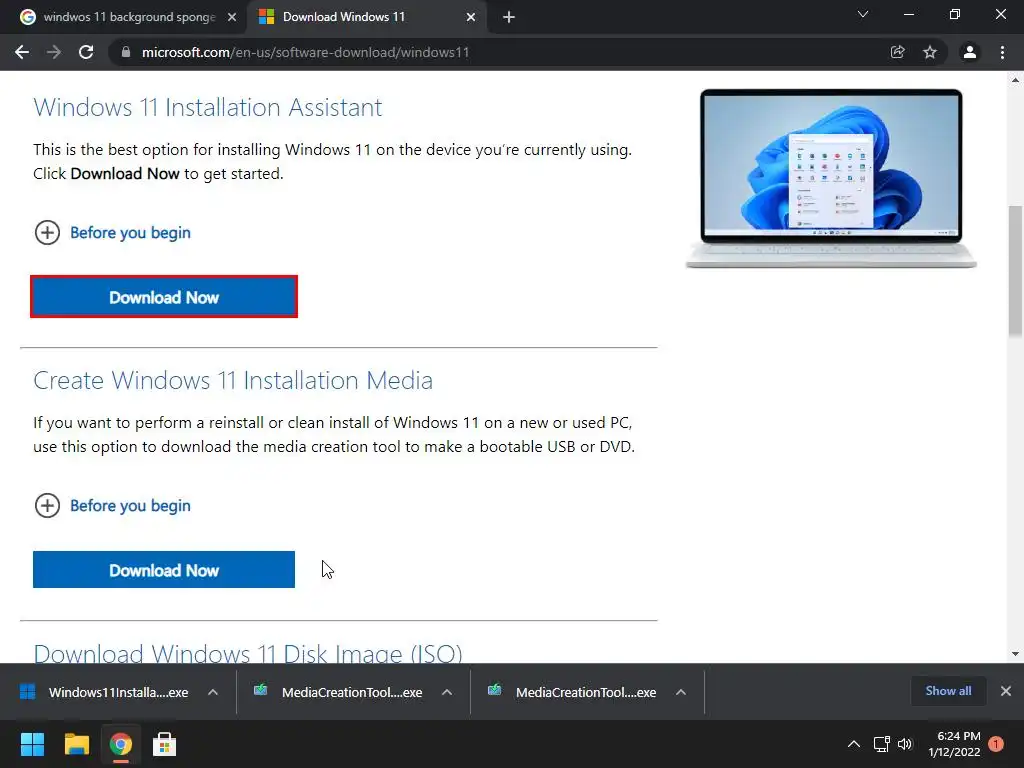Screen dimensions: 1024x768
Task: Share this page via the share icon
Action: tap(897, 52)
